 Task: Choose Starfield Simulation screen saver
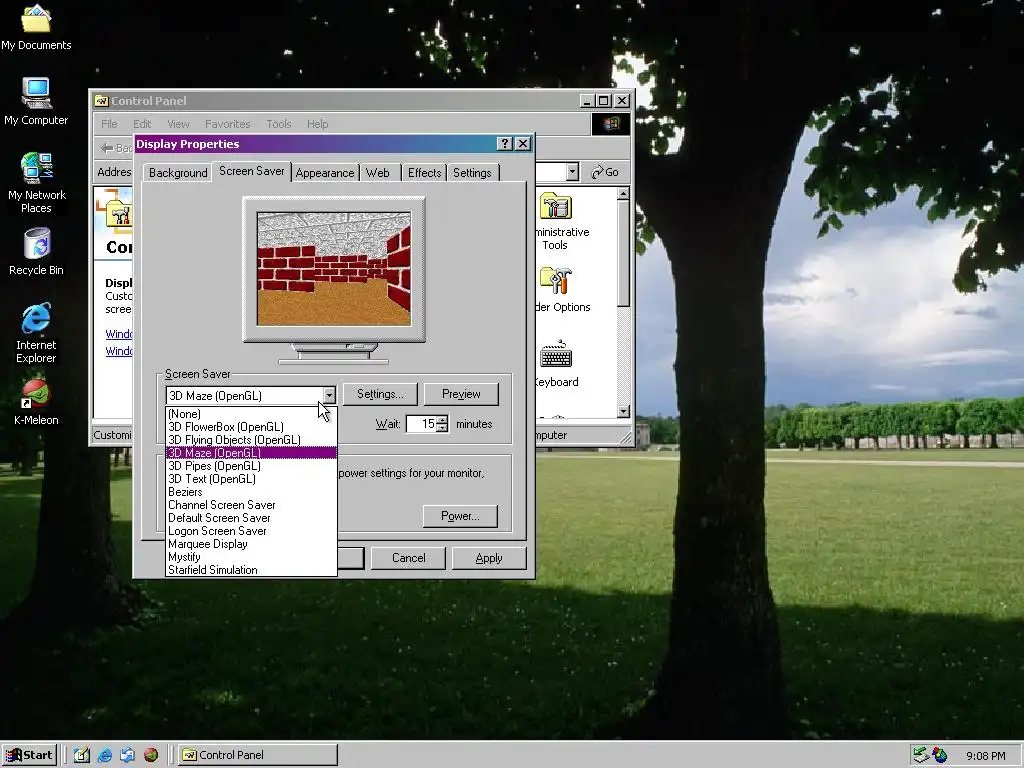click(251, 570)
